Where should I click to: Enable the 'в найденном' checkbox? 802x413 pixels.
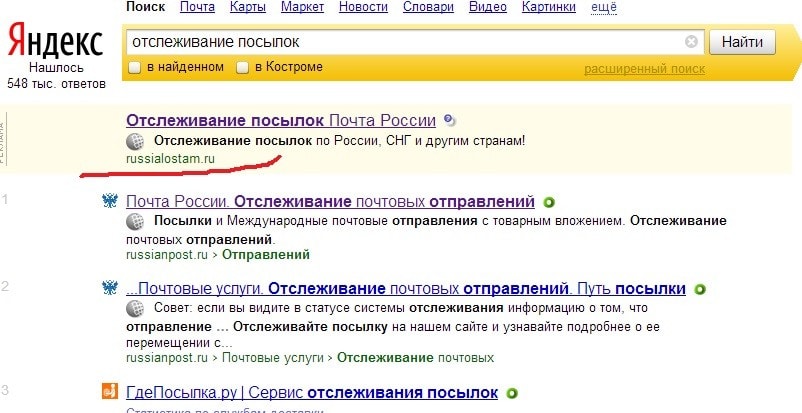(x=134, y=68)
